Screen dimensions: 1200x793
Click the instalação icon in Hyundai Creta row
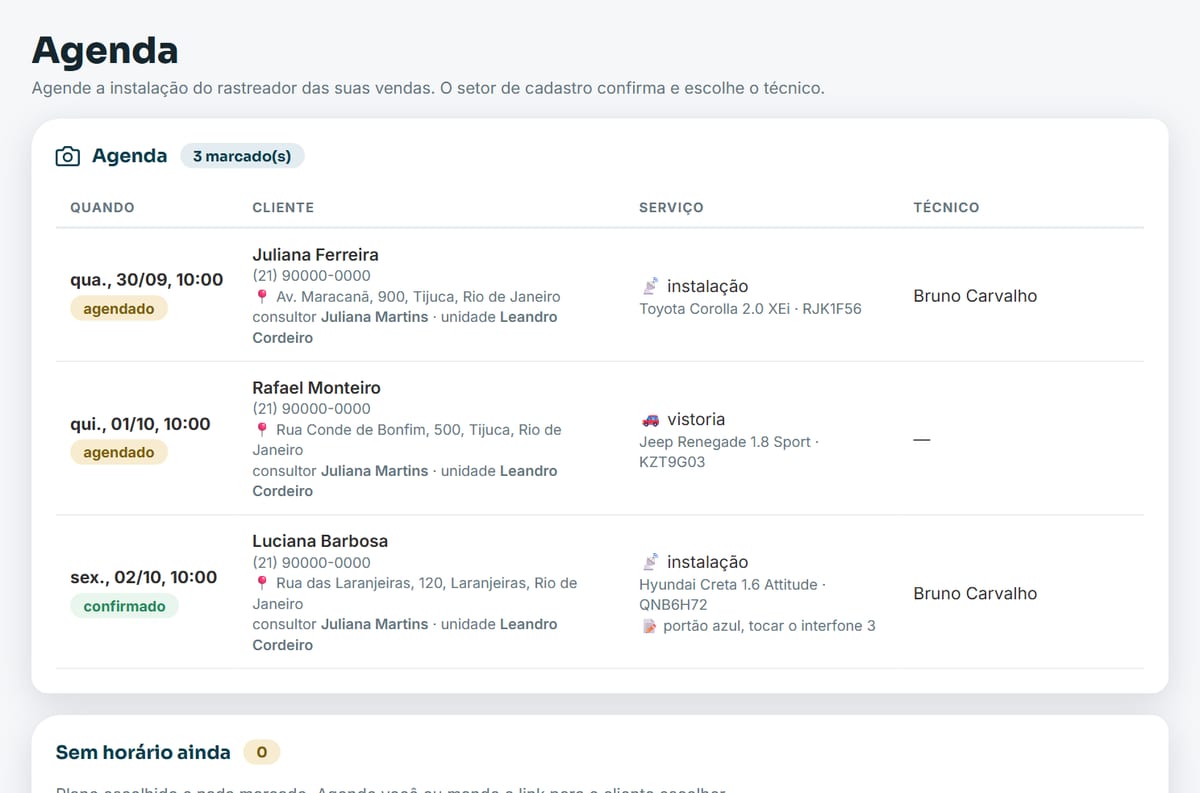[650, 563]
